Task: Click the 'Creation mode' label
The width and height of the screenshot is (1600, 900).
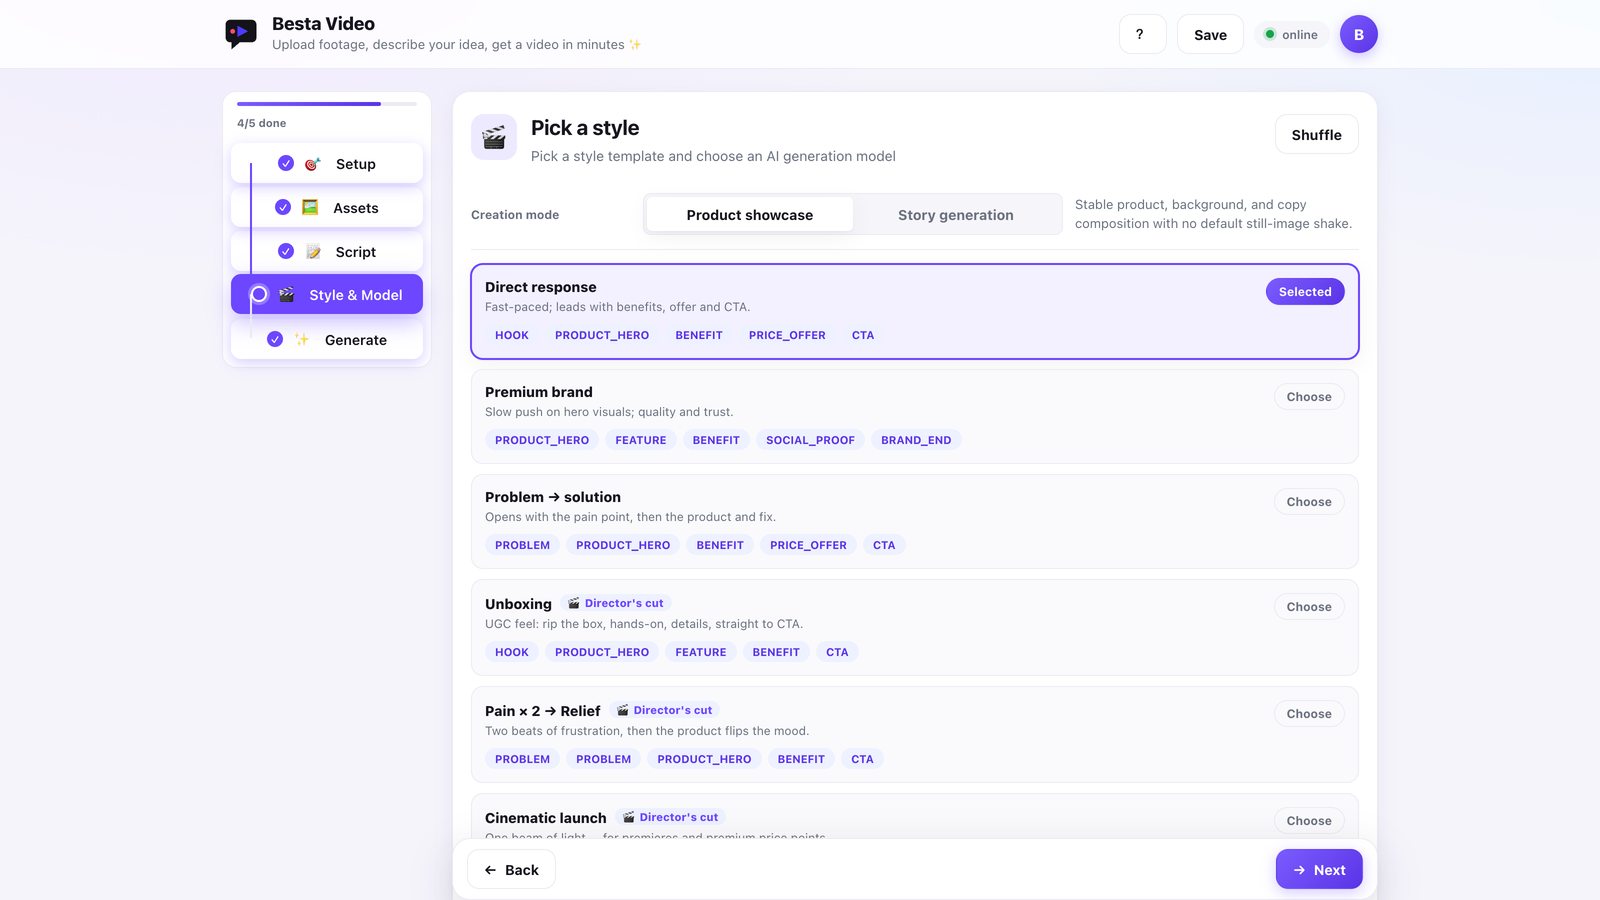Action: [515, 215]
